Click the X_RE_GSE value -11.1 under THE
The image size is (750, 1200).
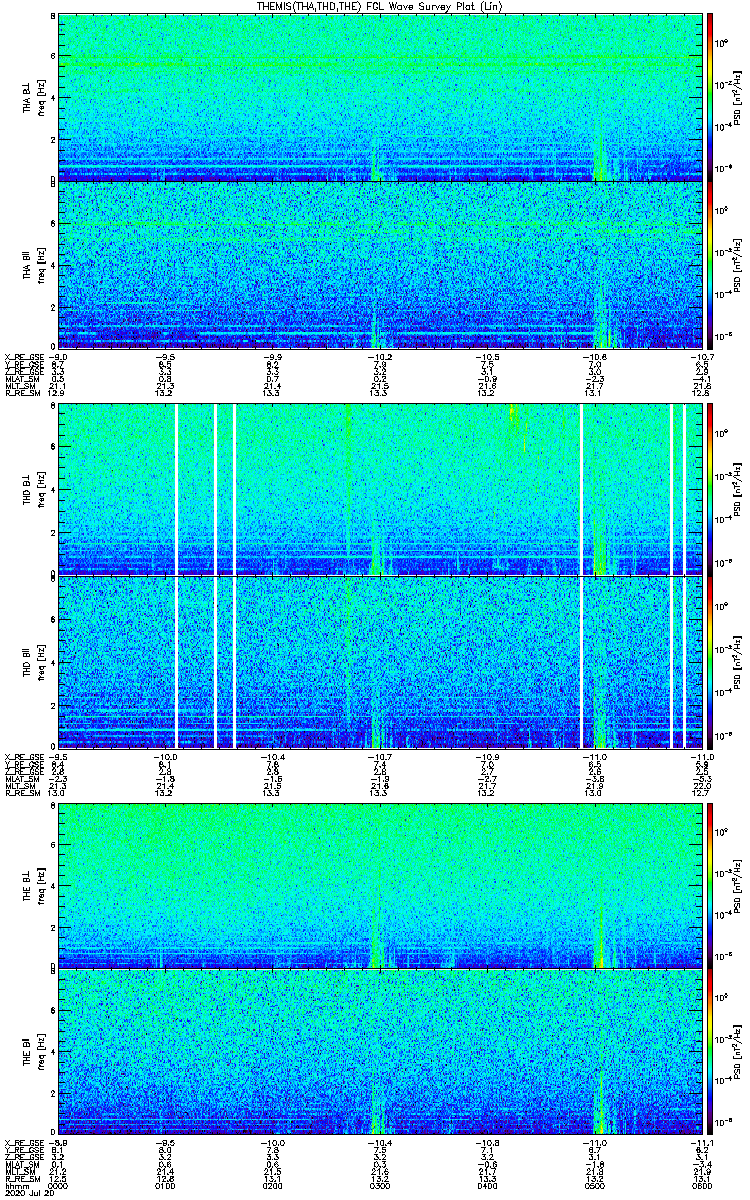click(703, 1143)
